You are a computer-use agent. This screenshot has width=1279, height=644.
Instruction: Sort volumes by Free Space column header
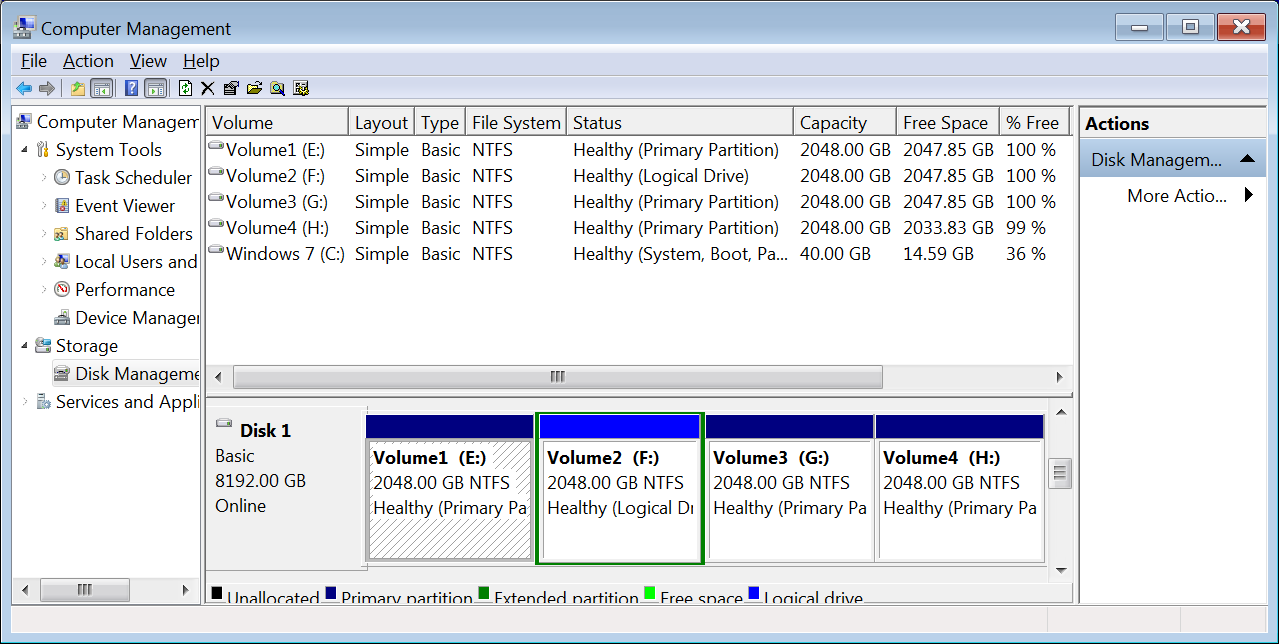click(945, 123)
